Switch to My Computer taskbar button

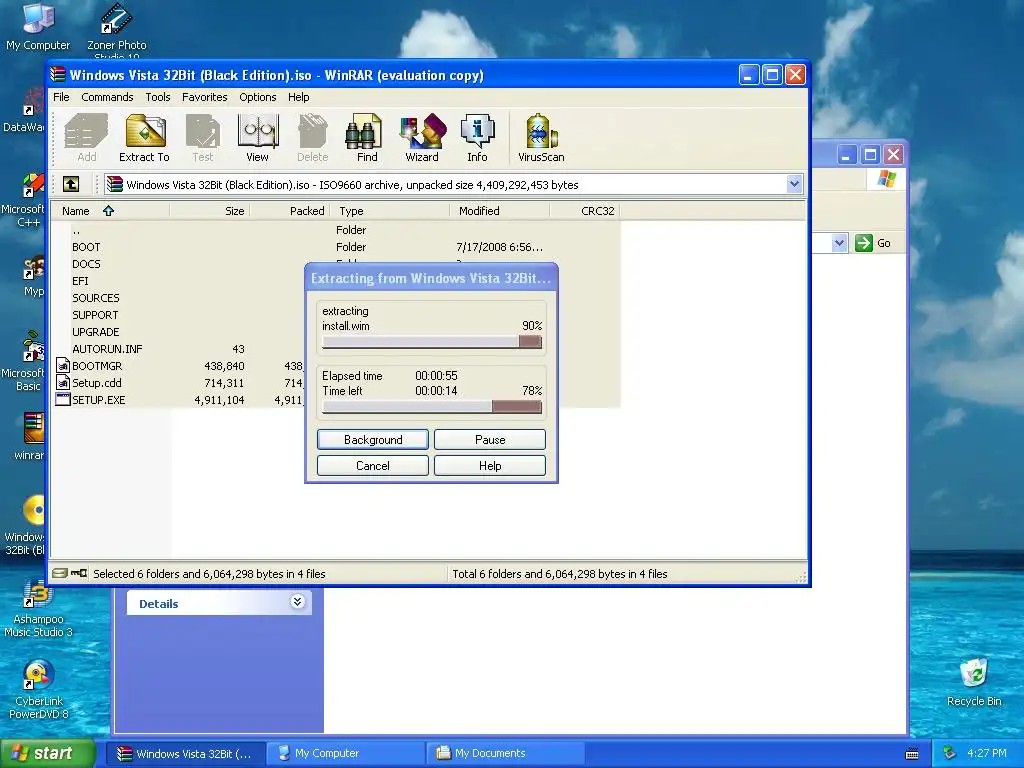point(345,753)
